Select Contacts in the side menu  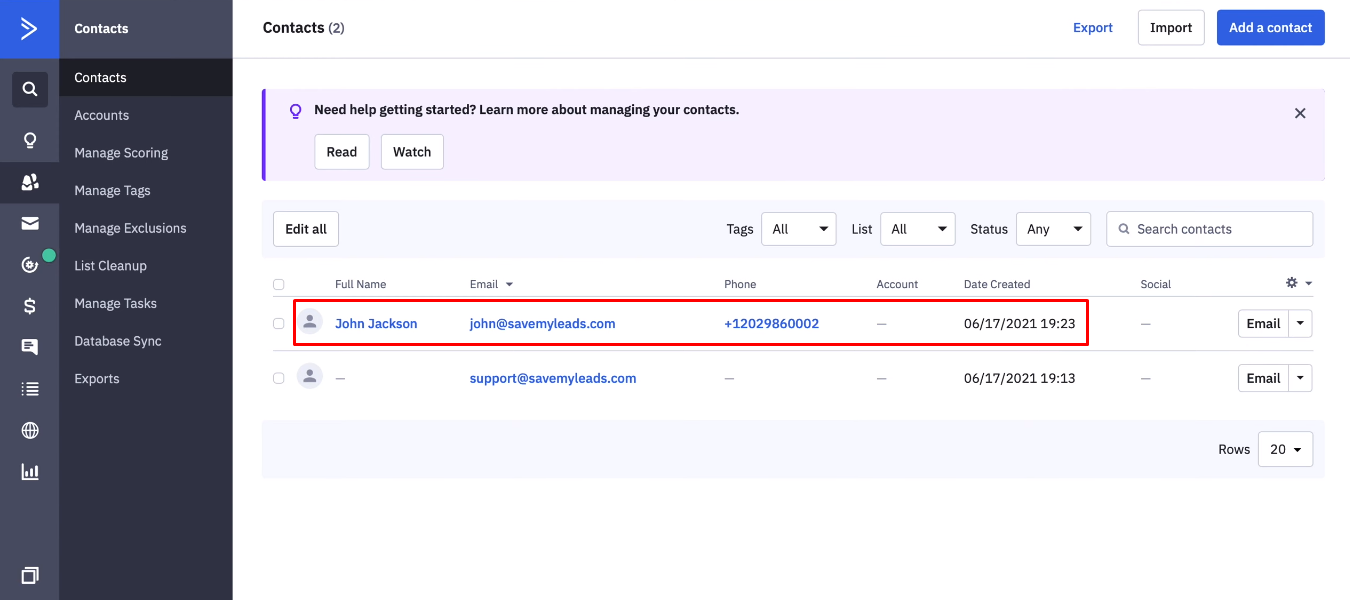point(145,77)
